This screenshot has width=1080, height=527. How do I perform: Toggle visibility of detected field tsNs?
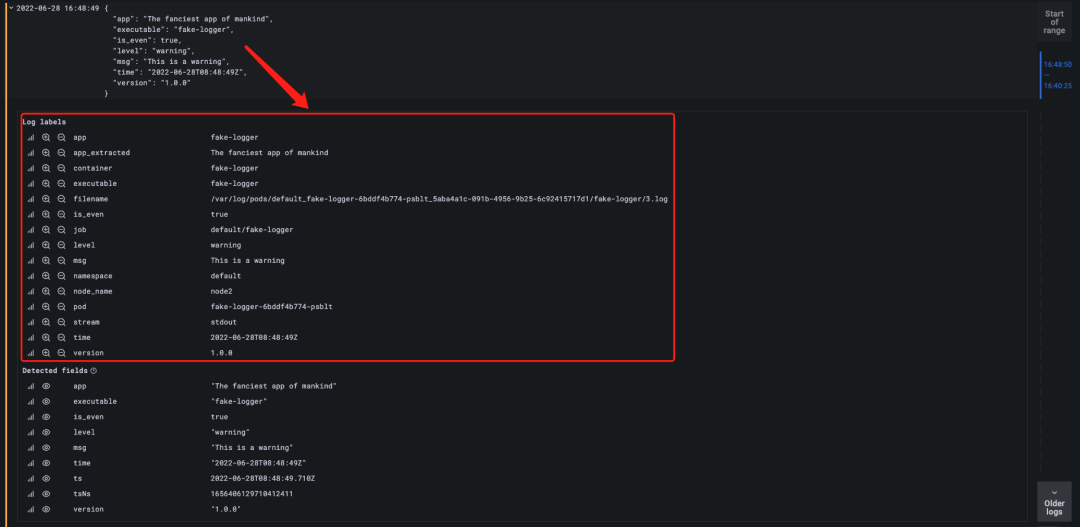coord(46,494)
